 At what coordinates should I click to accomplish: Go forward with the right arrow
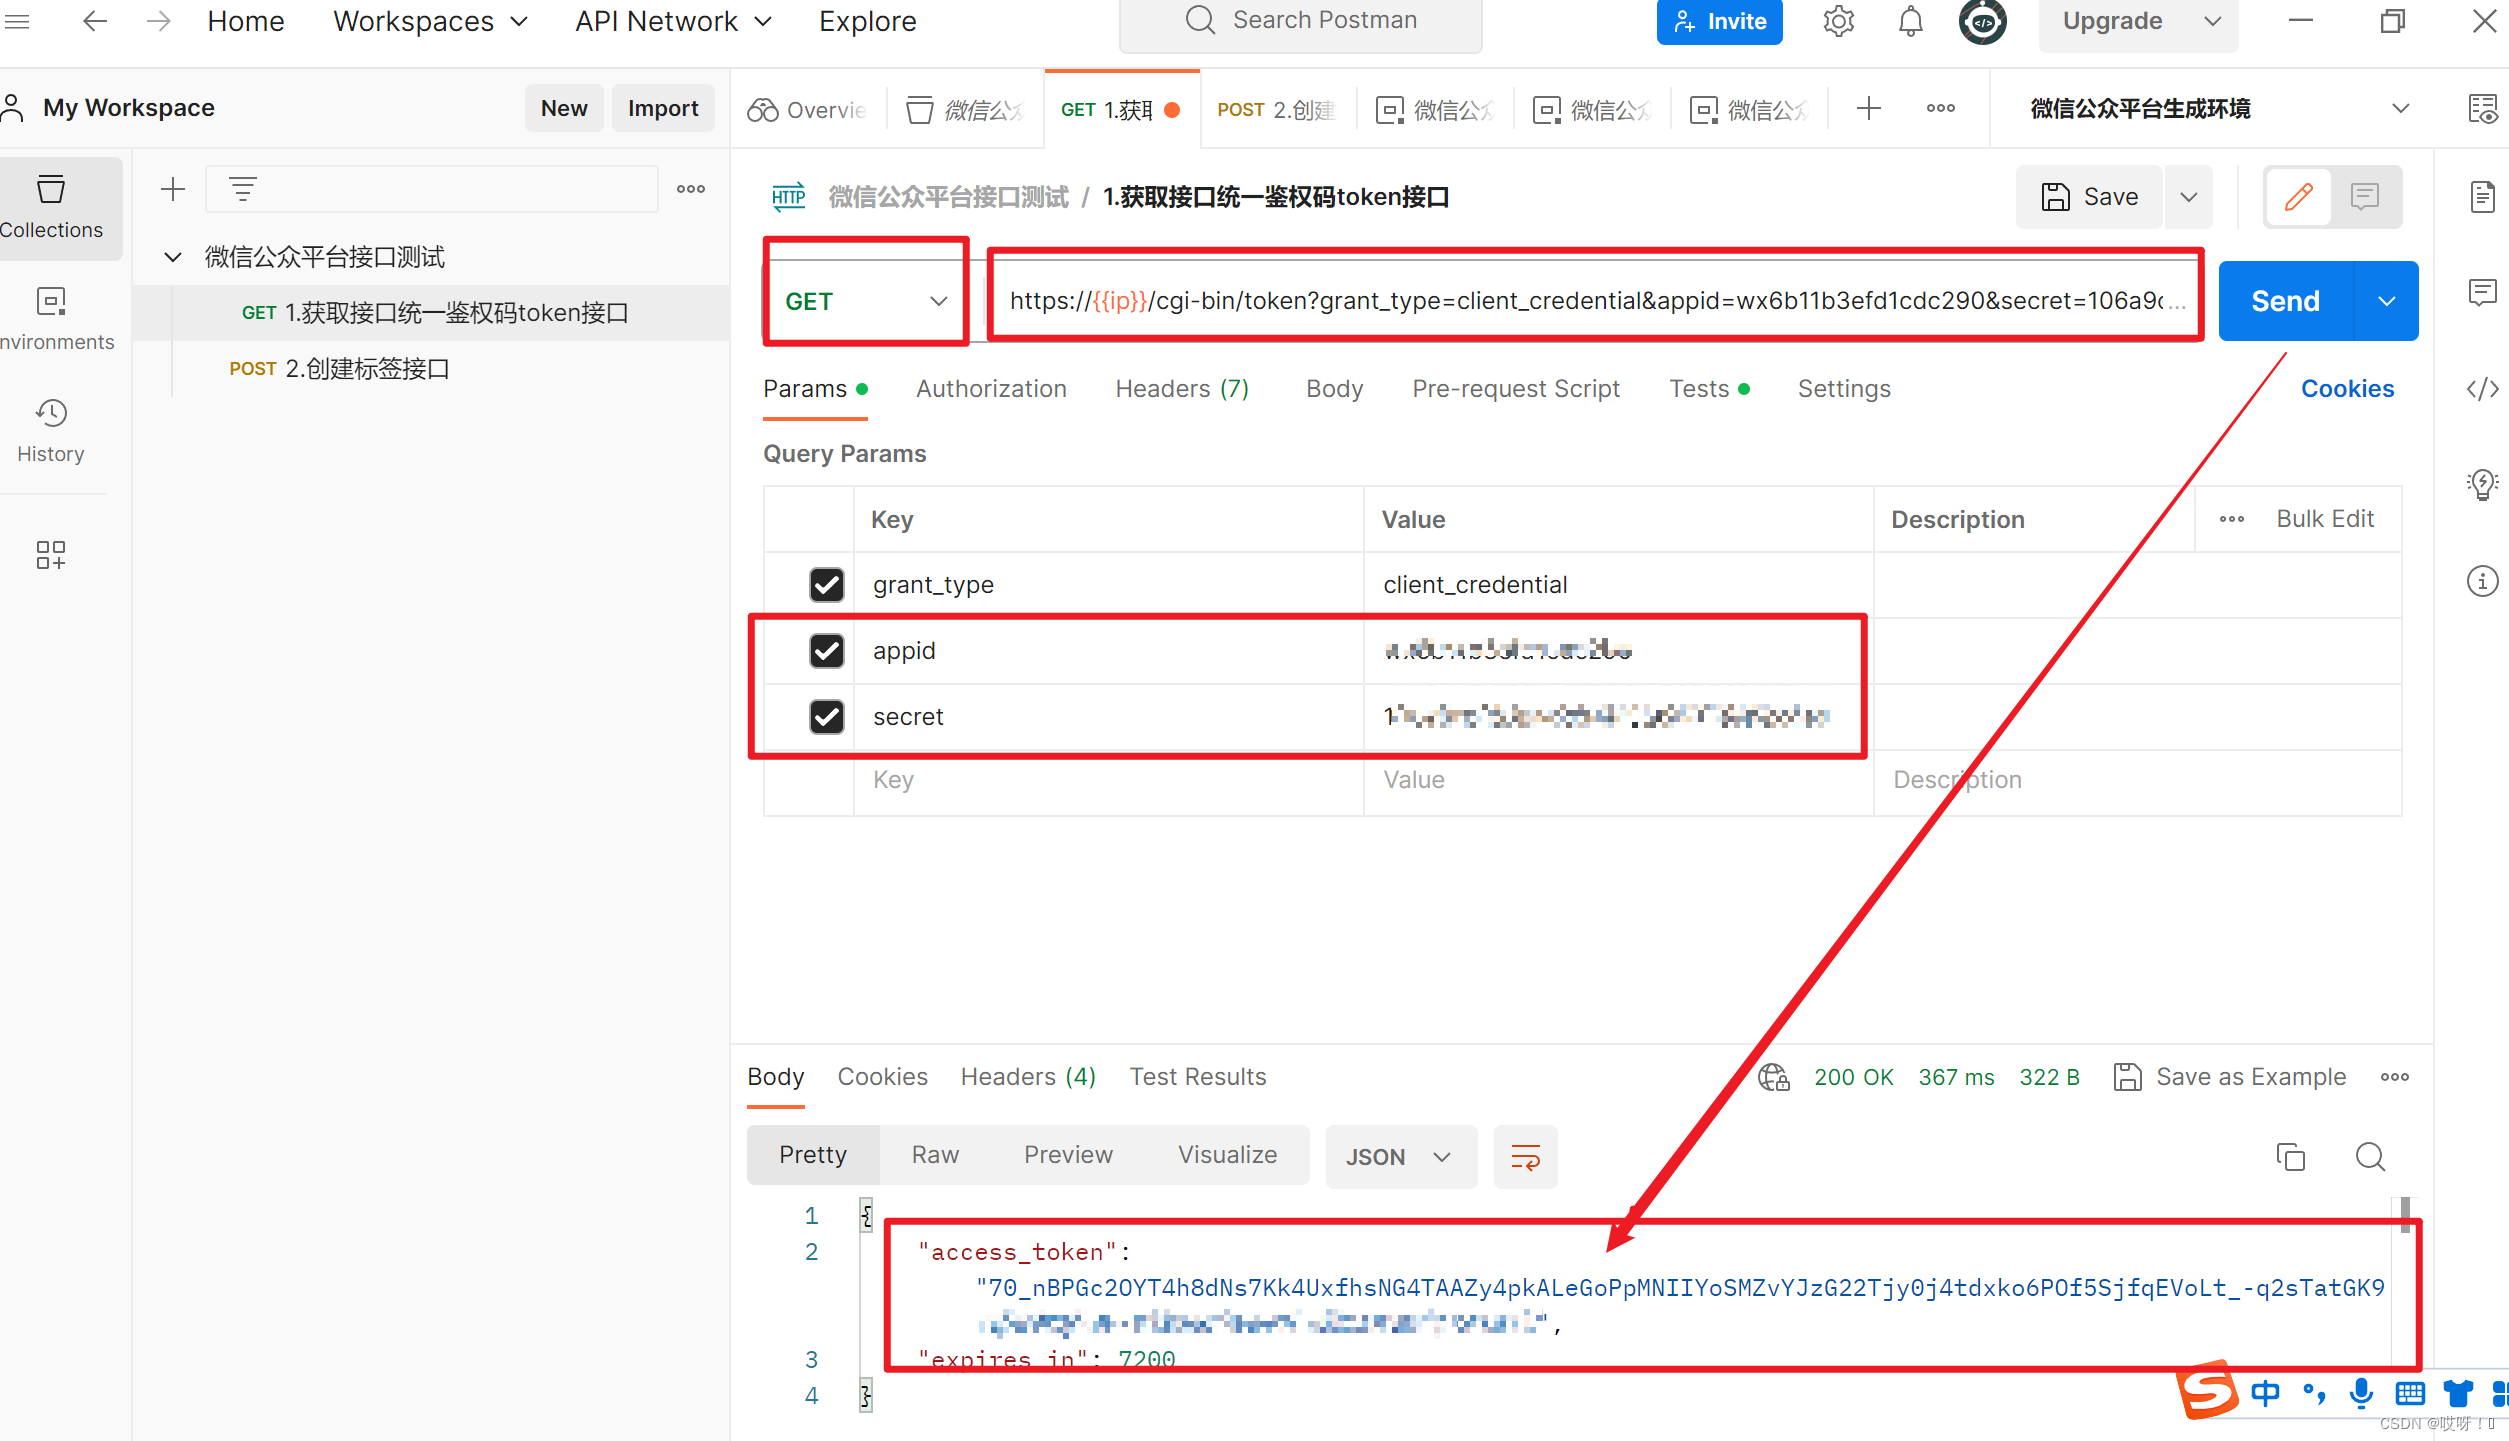[x=158, y=21]
